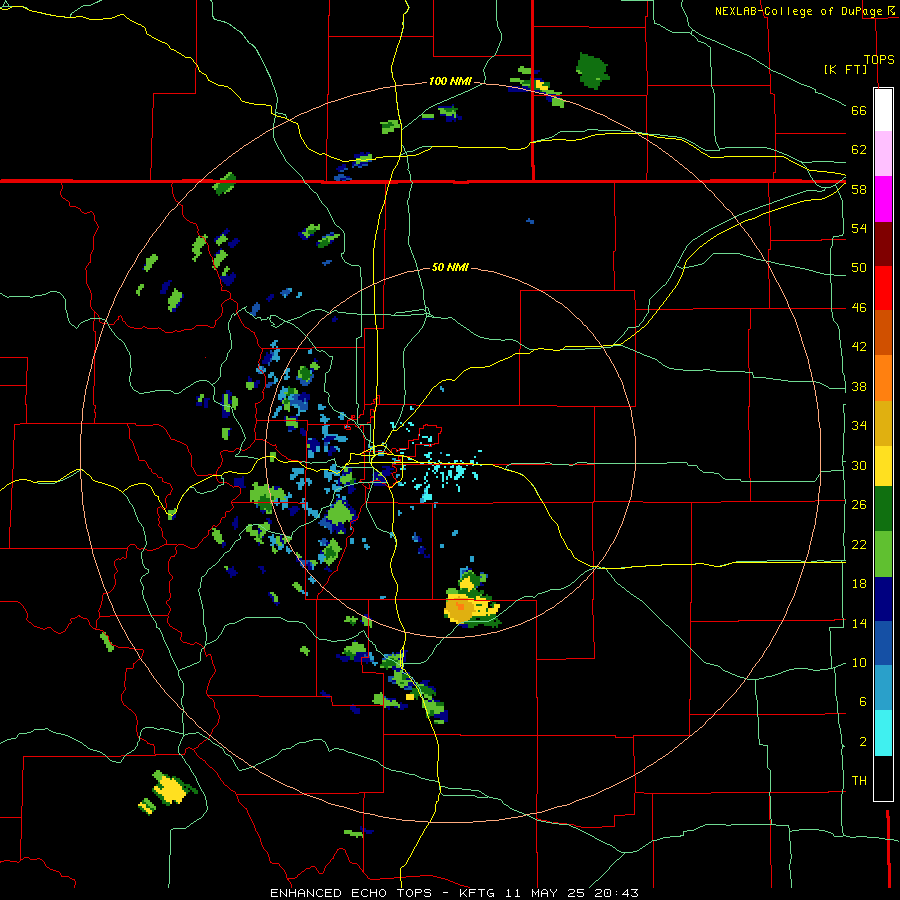Pick the light blue legend swatch
This screenshot has height=900, width=900.
pyautogui.click(x=883, y=688)
